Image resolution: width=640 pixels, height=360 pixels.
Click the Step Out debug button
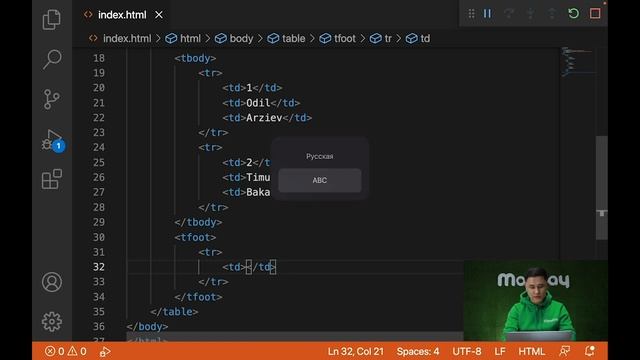pyautogui.click(x=552, y=13)
